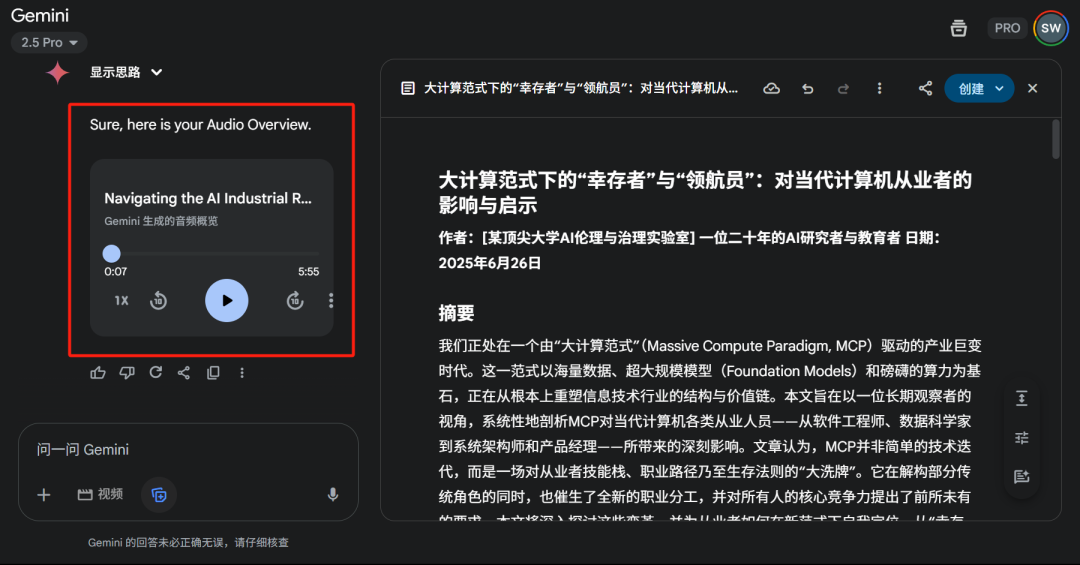Regenerate the Gemini response
Viewport: 1080px width, 565px height.
[x=156, y=372]
